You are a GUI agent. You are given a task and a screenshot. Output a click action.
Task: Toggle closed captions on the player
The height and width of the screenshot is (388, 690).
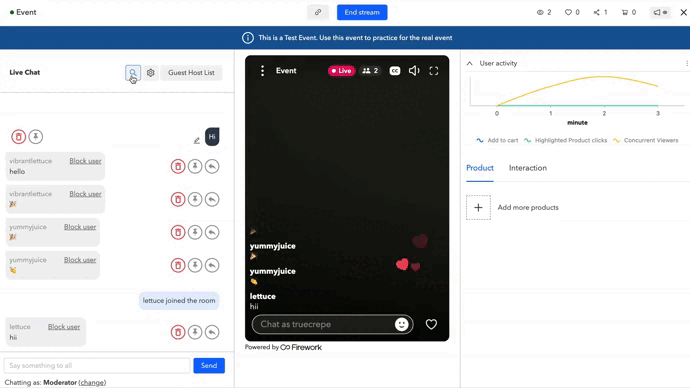click(x=395, y=71)
